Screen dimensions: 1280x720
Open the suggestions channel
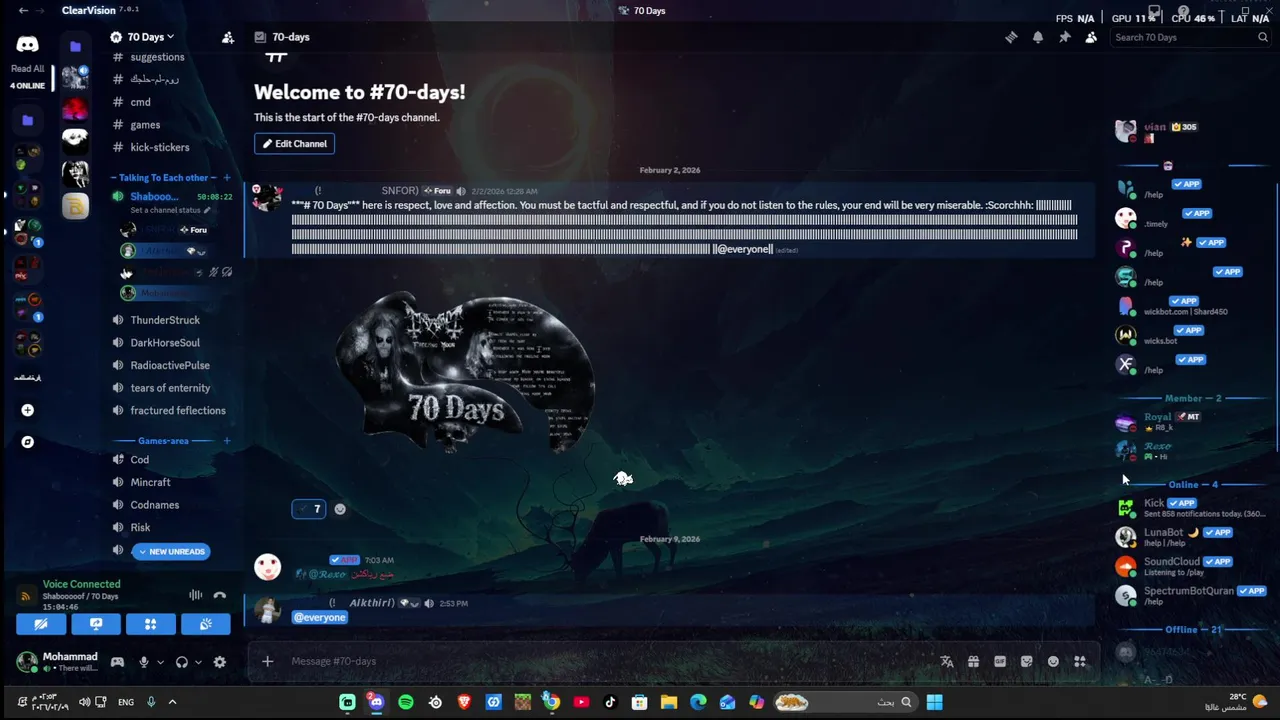click(157, 57)
